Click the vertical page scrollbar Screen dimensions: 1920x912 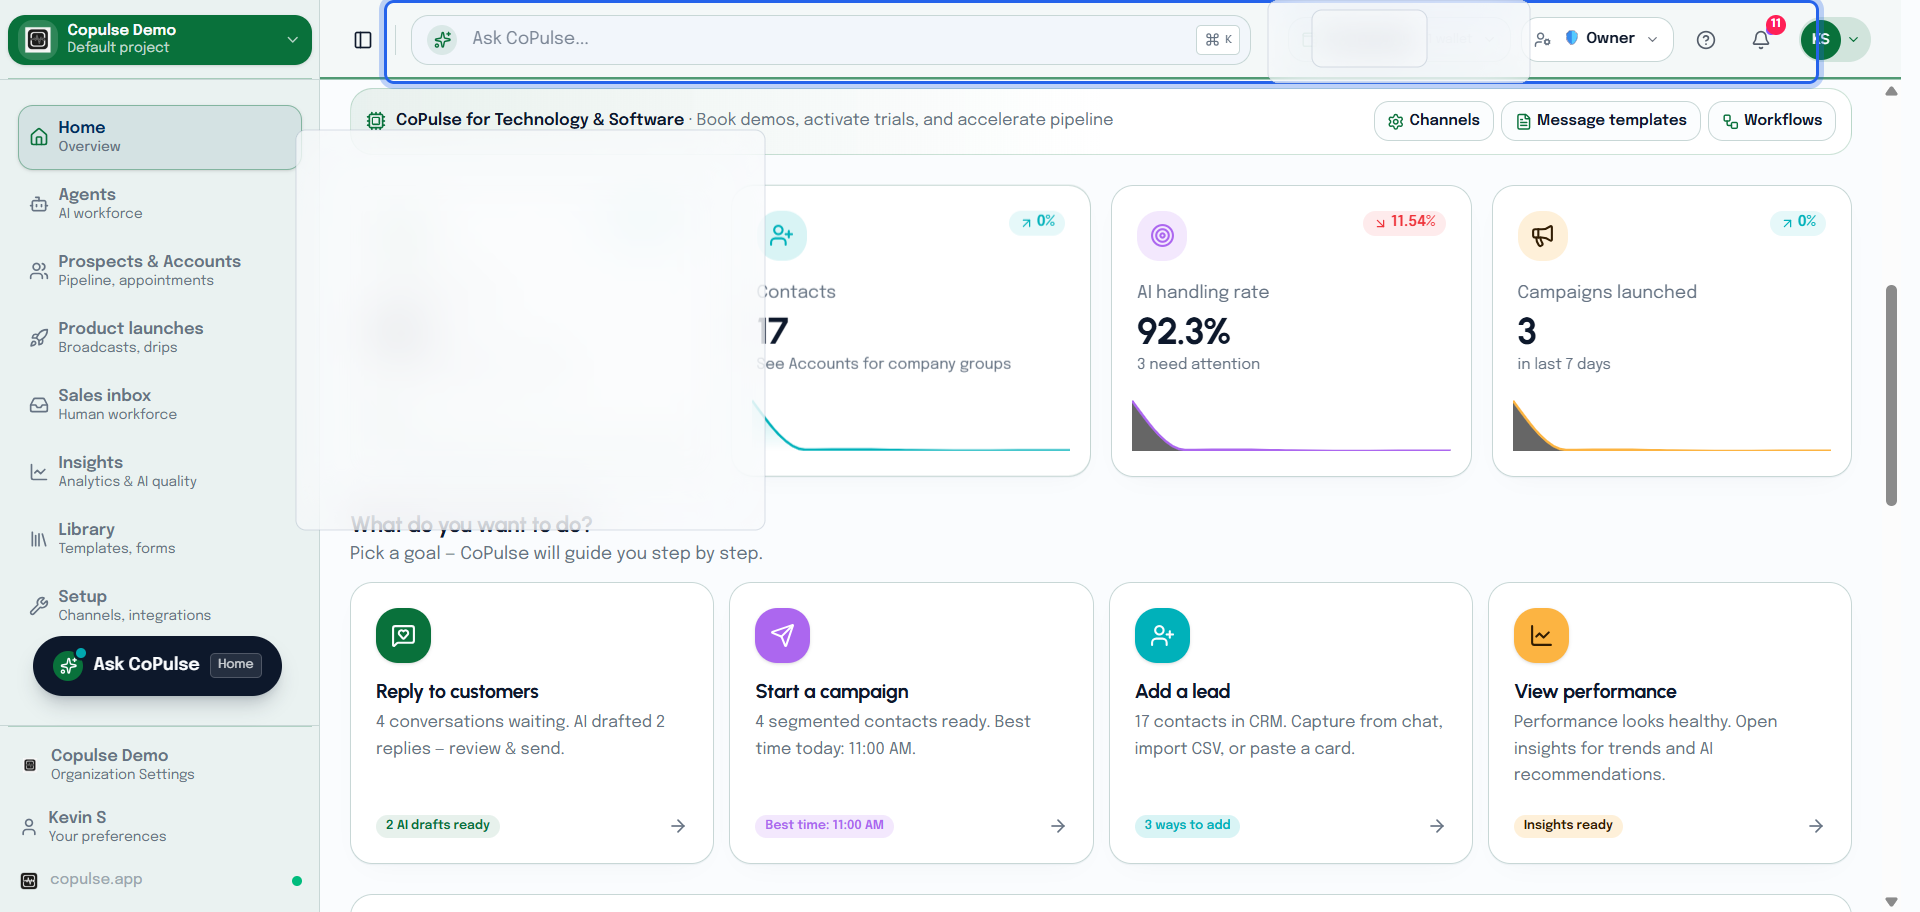click(1891, 395)
